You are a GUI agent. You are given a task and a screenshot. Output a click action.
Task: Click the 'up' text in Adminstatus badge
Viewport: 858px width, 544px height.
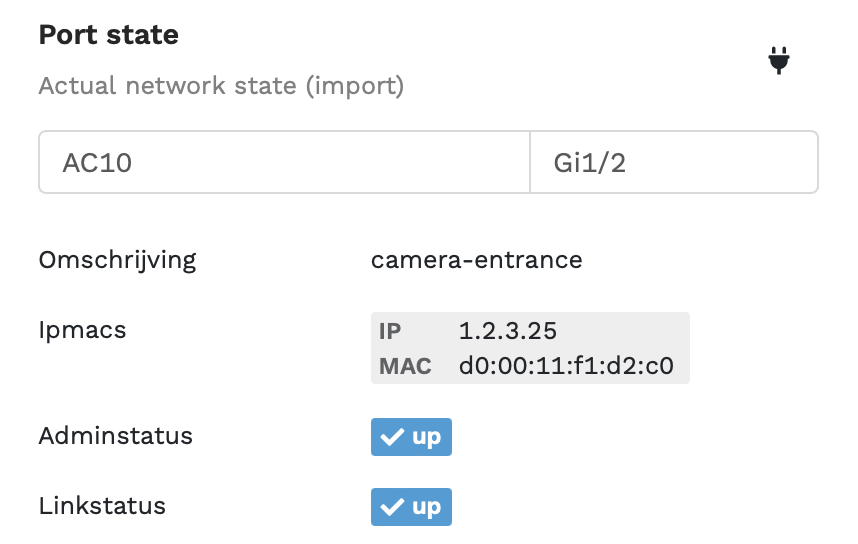click(426, 438)
